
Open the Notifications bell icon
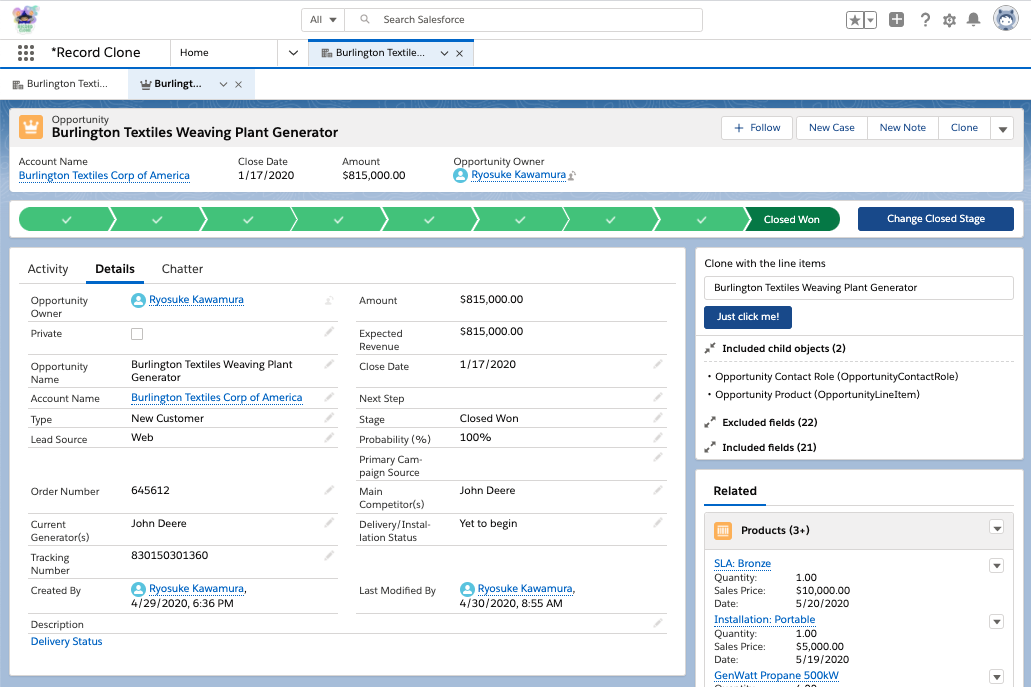click(973, 20)
